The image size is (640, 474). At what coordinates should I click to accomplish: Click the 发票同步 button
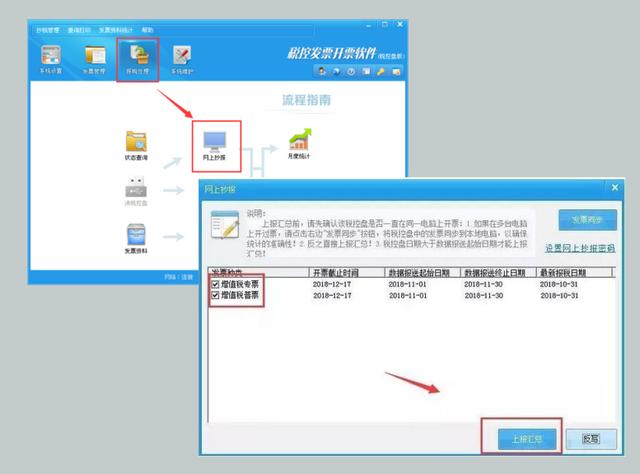587,220
